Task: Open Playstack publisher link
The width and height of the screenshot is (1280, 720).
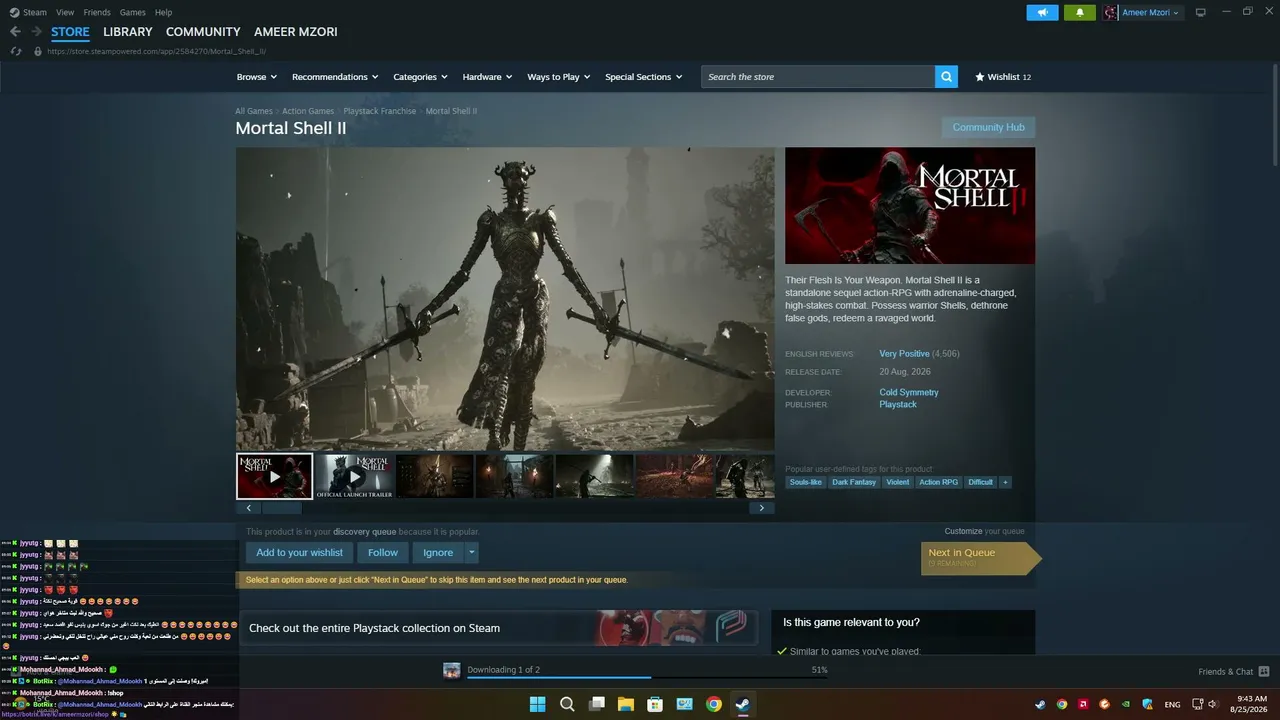Action: click(898, 404)
